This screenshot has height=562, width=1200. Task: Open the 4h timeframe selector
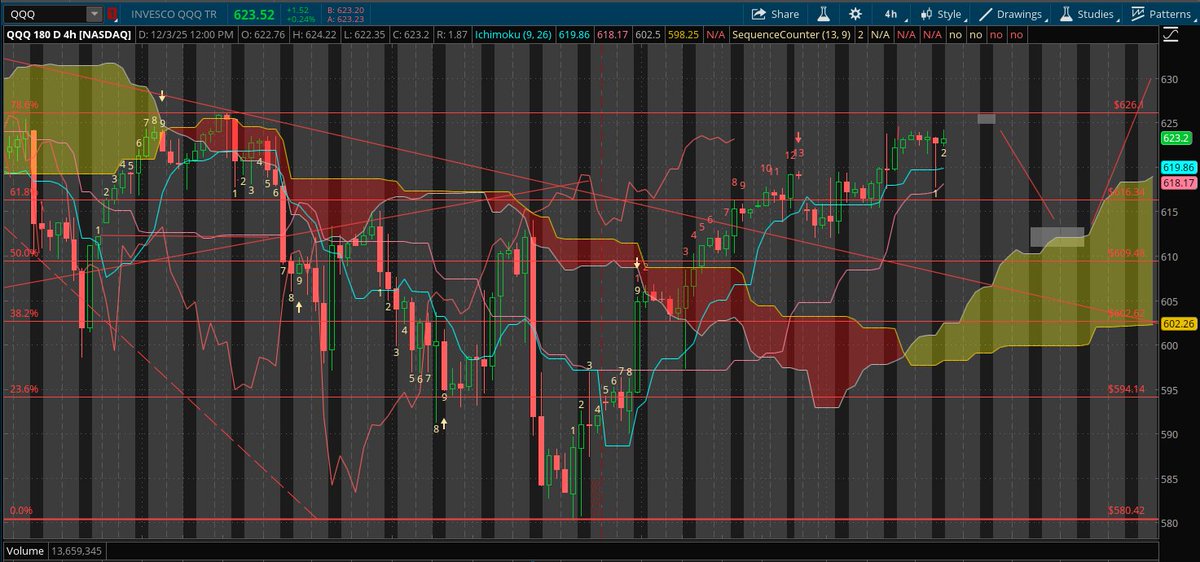click(890, 14)
